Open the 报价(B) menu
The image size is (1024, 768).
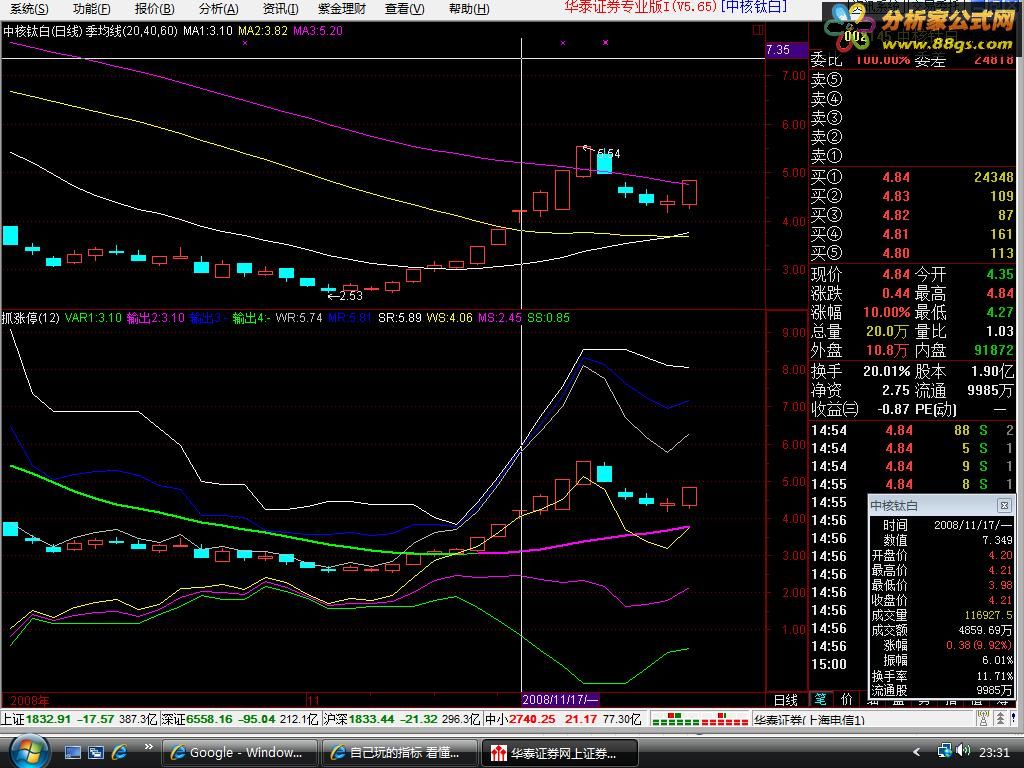(x=155, y=9)
